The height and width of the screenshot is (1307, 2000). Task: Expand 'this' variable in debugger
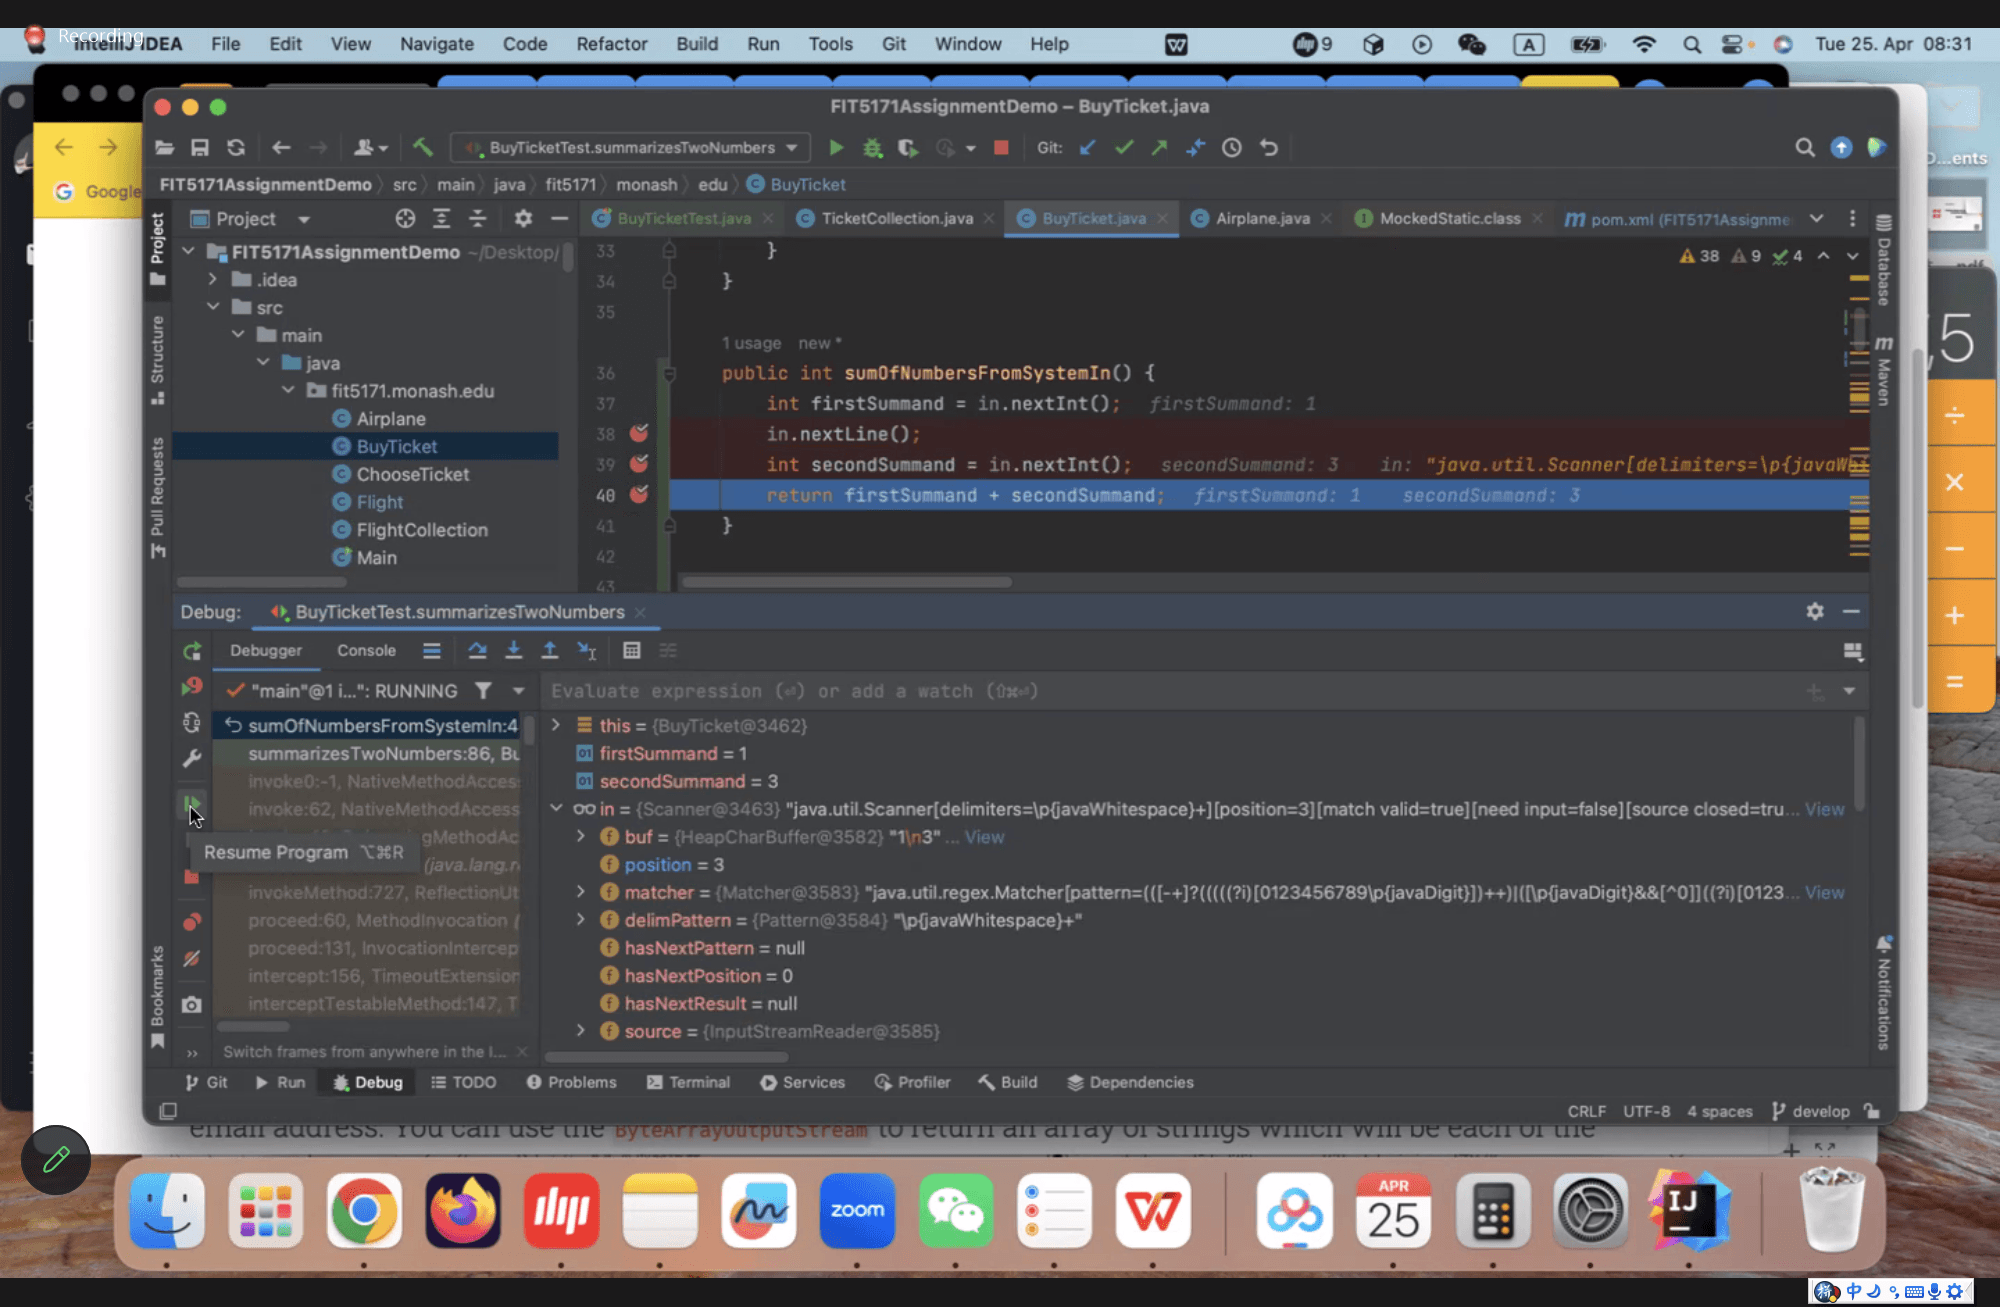556,725
